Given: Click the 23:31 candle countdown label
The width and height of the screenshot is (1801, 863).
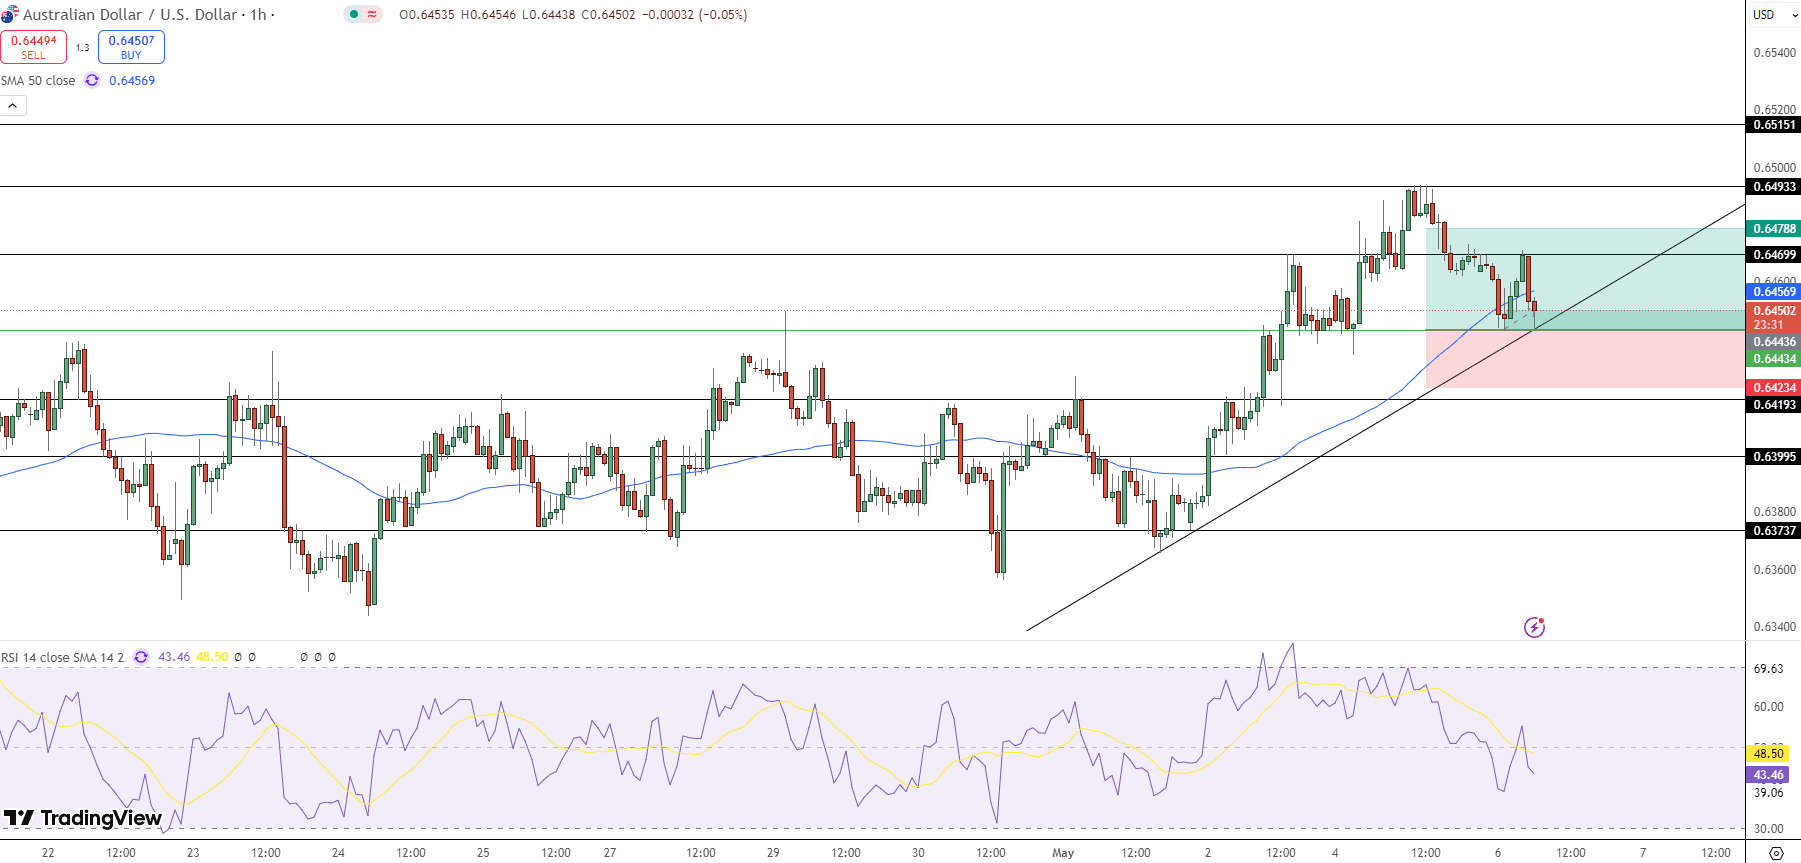Looking at the screenshot, I should click(x=1768, y=325).
